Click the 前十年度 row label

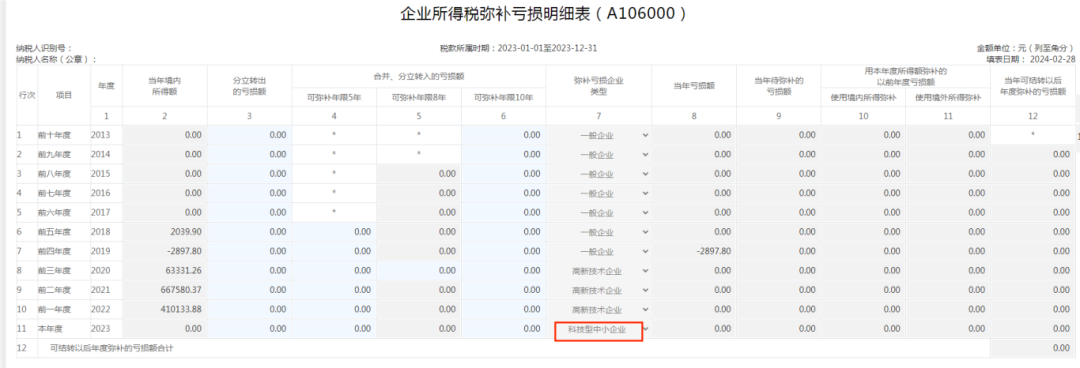coord(54,135)
